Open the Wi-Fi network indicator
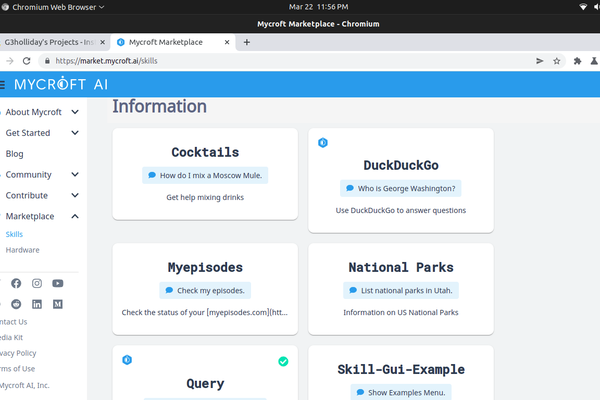 [x=583, y=7]
